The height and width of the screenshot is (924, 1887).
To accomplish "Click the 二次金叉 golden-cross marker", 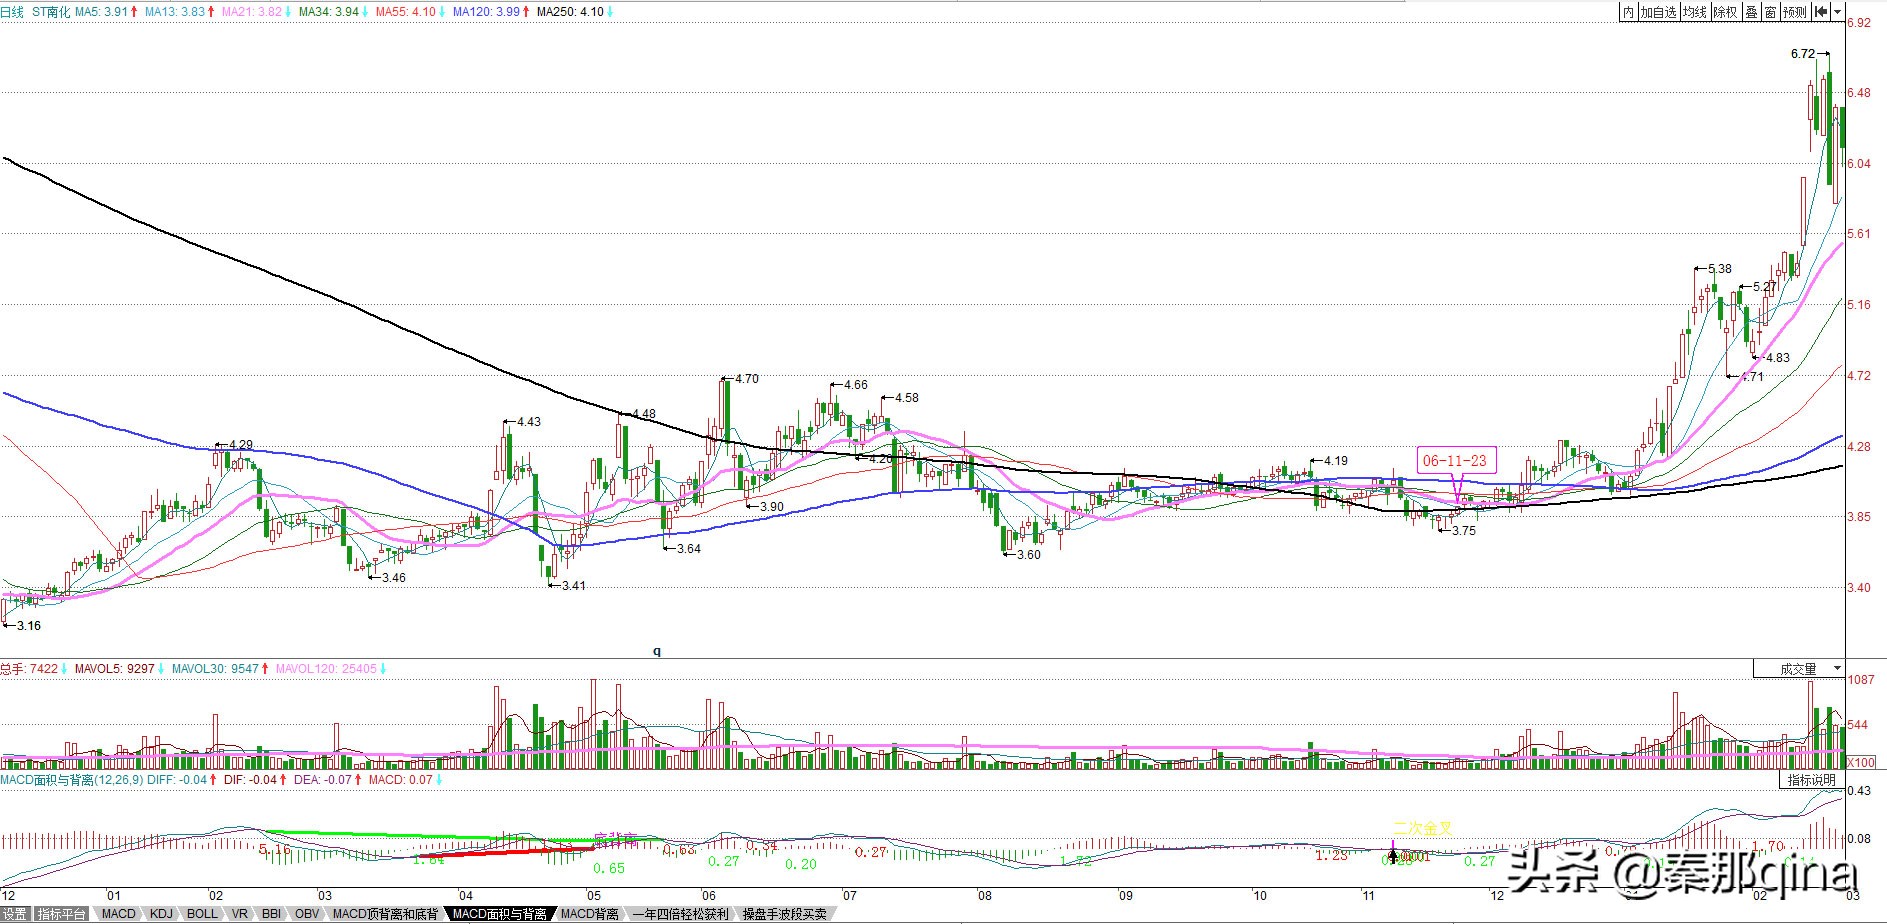I will coord(1422,828).
